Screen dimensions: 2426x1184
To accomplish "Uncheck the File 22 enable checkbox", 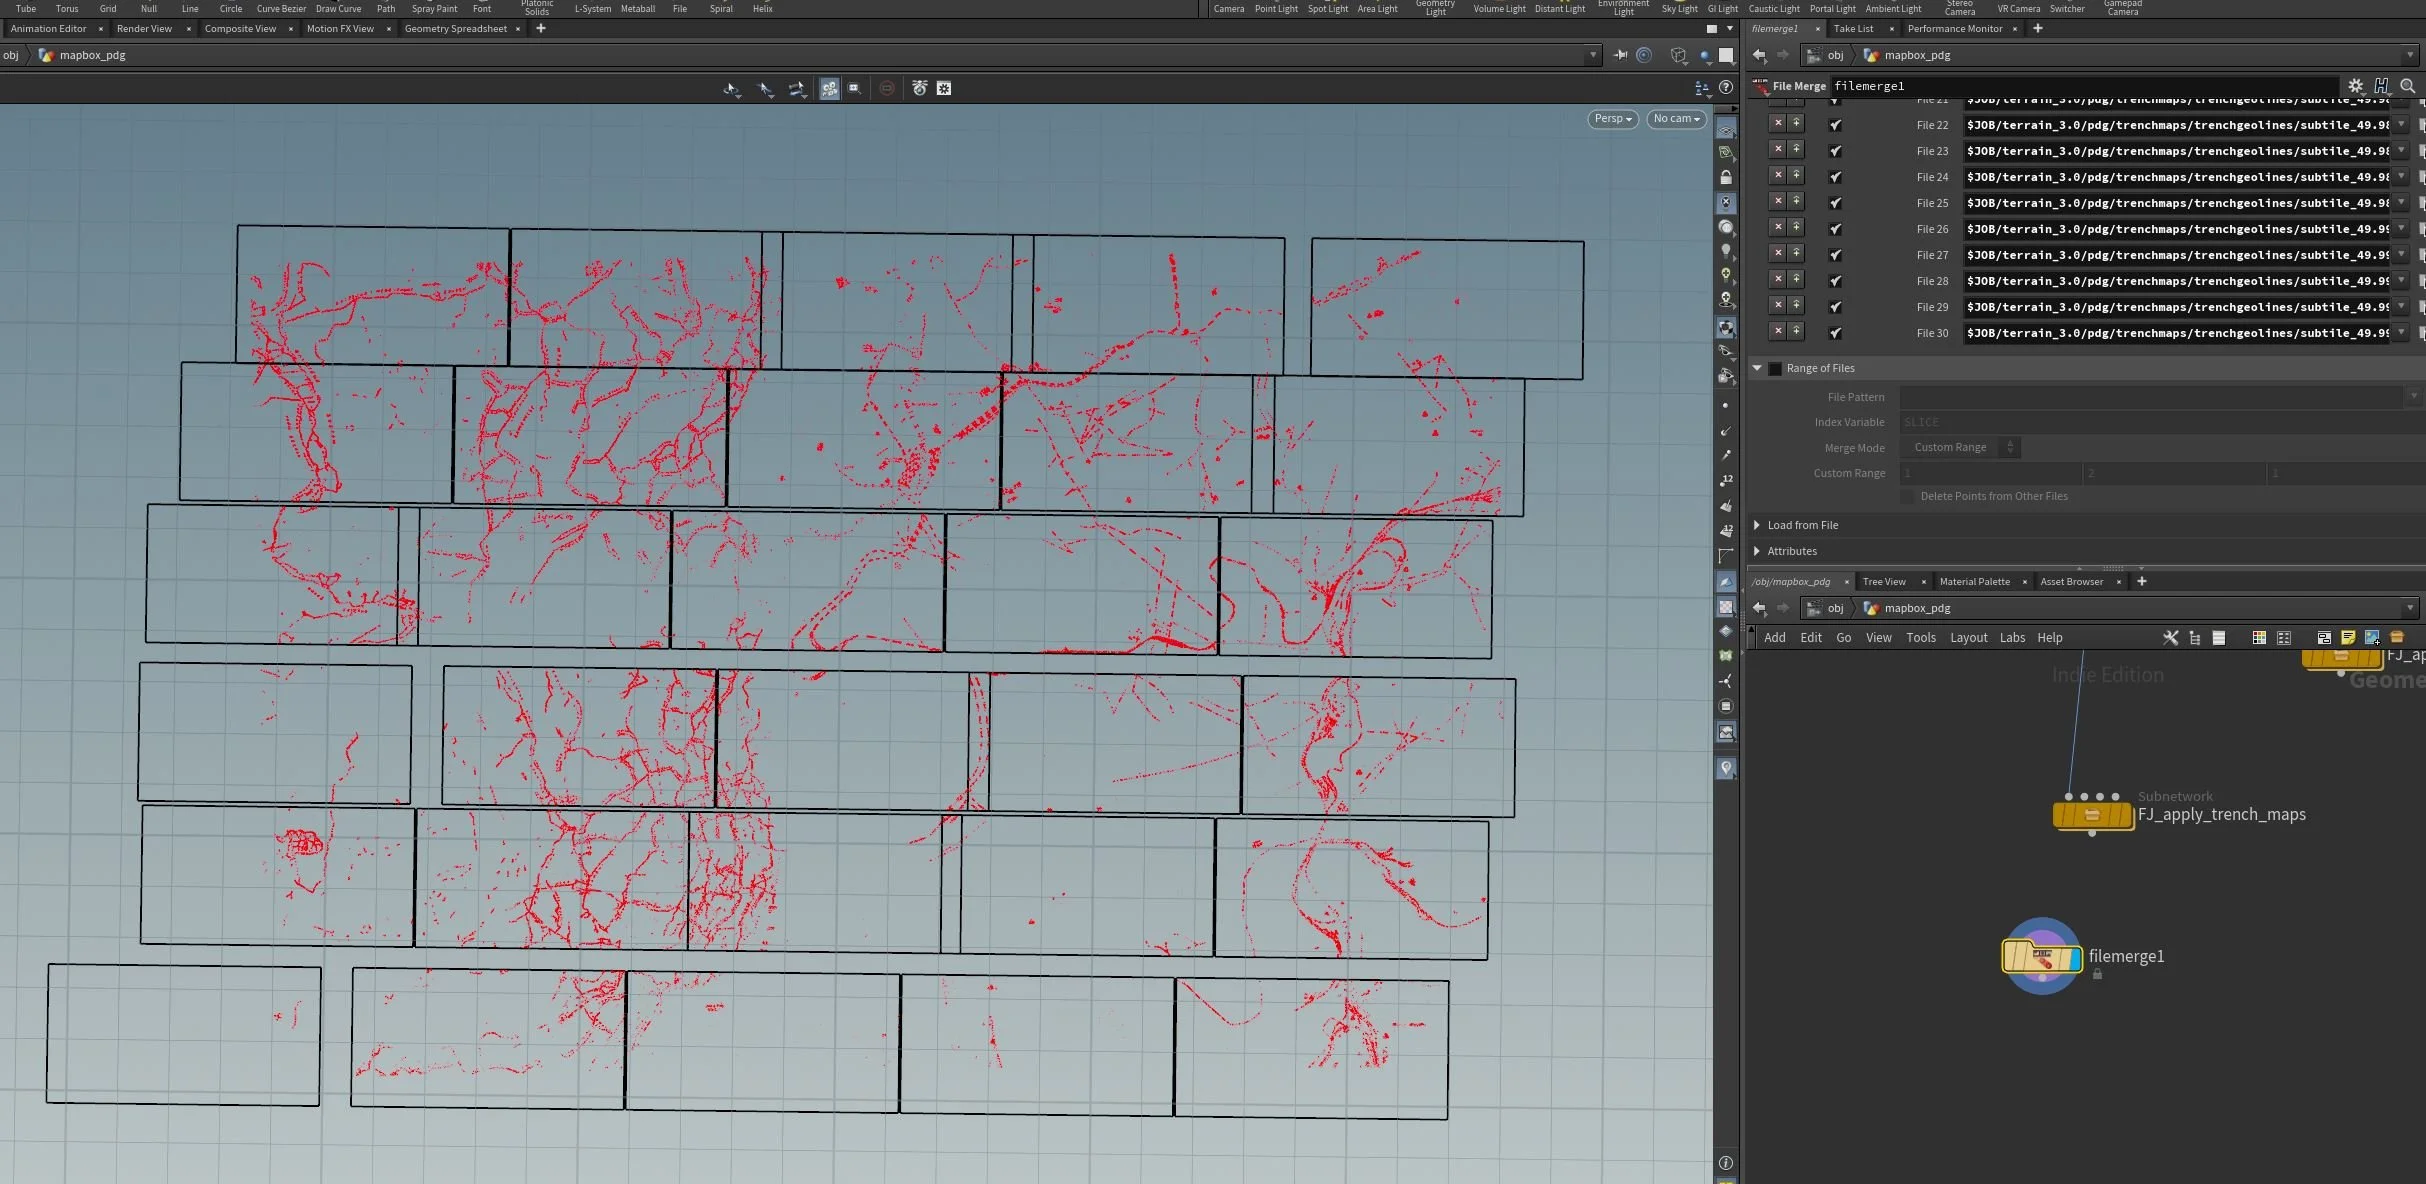I will tap(1835, 125).
